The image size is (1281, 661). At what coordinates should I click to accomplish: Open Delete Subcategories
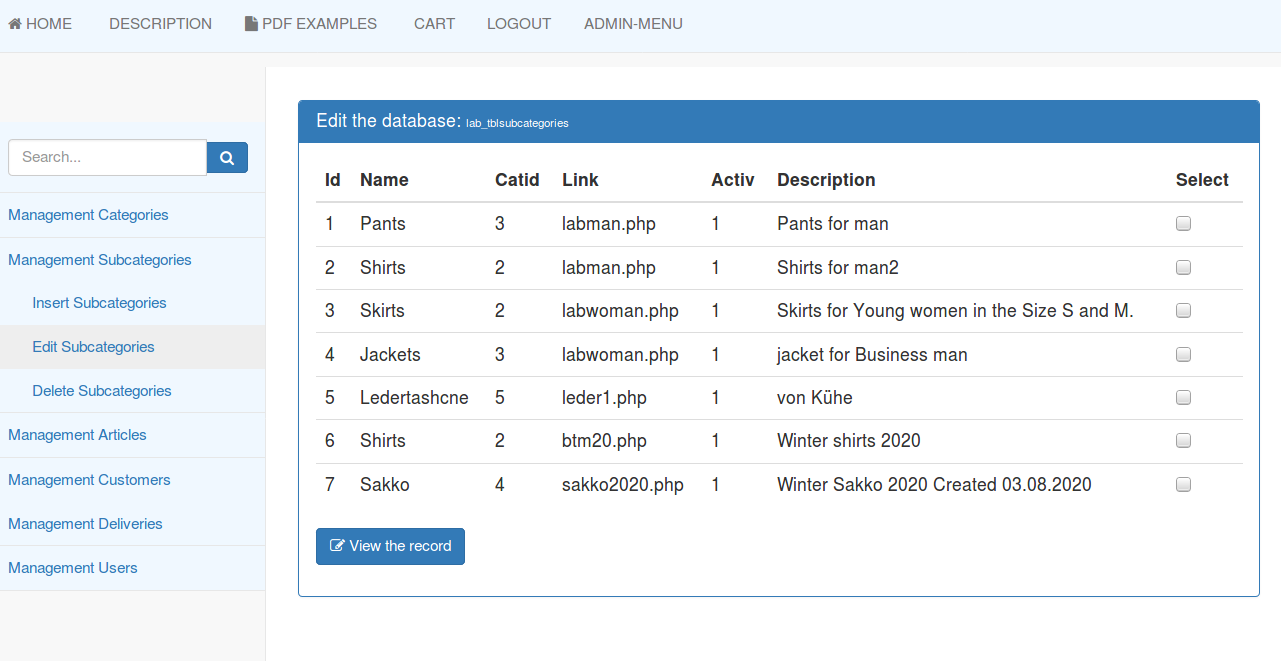[102, 391]
